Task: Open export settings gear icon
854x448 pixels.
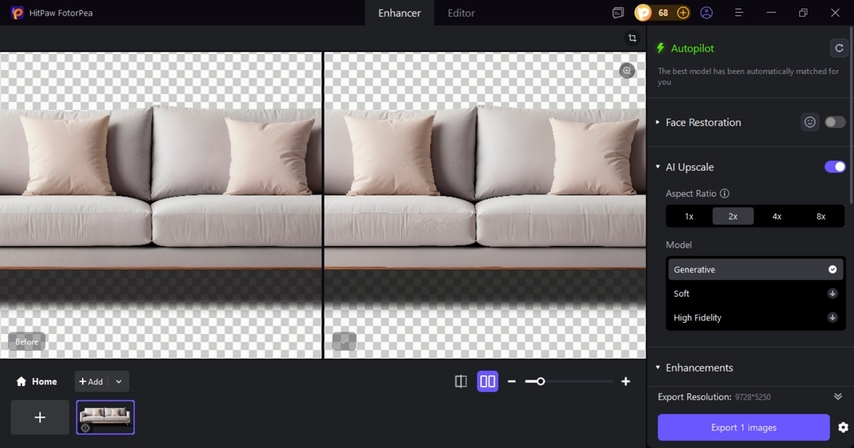Action: [x=843, y=427]
